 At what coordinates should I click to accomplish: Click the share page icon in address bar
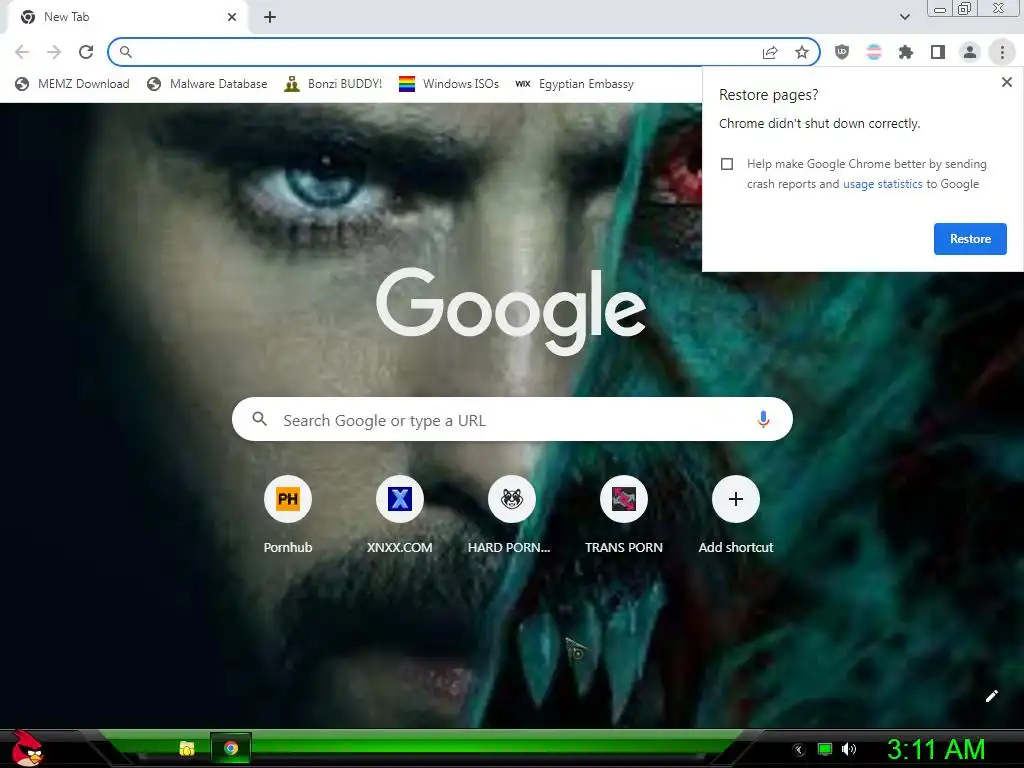(x=770, y=52)
